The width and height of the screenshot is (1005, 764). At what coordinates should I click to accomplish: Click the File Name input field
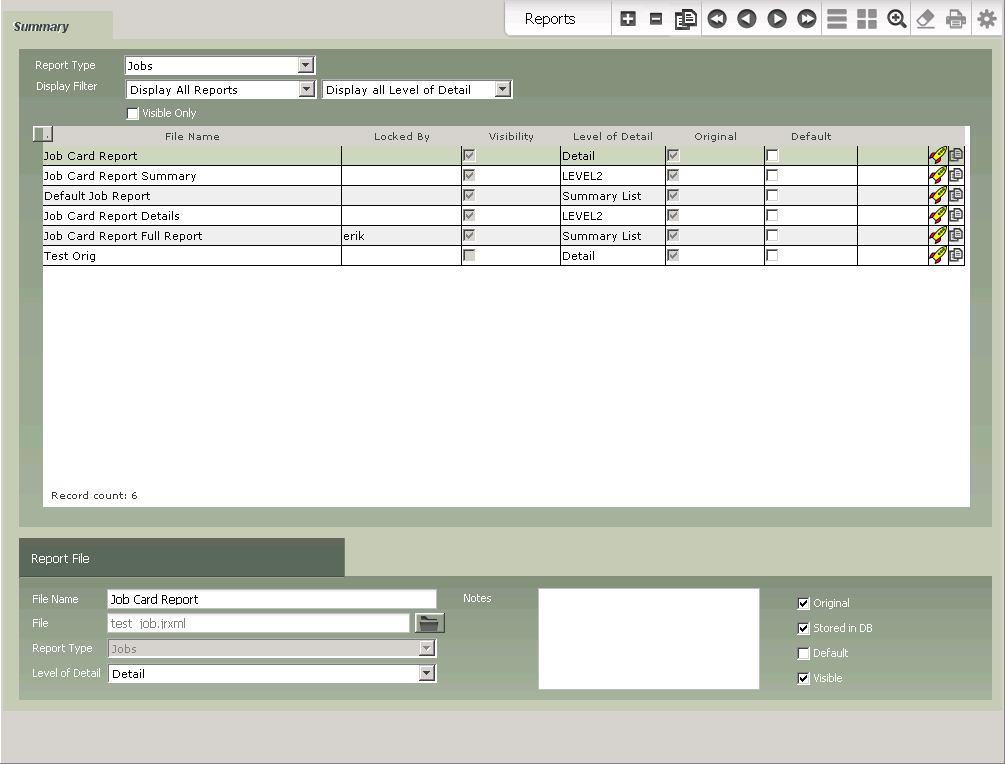tap(271, 599)
